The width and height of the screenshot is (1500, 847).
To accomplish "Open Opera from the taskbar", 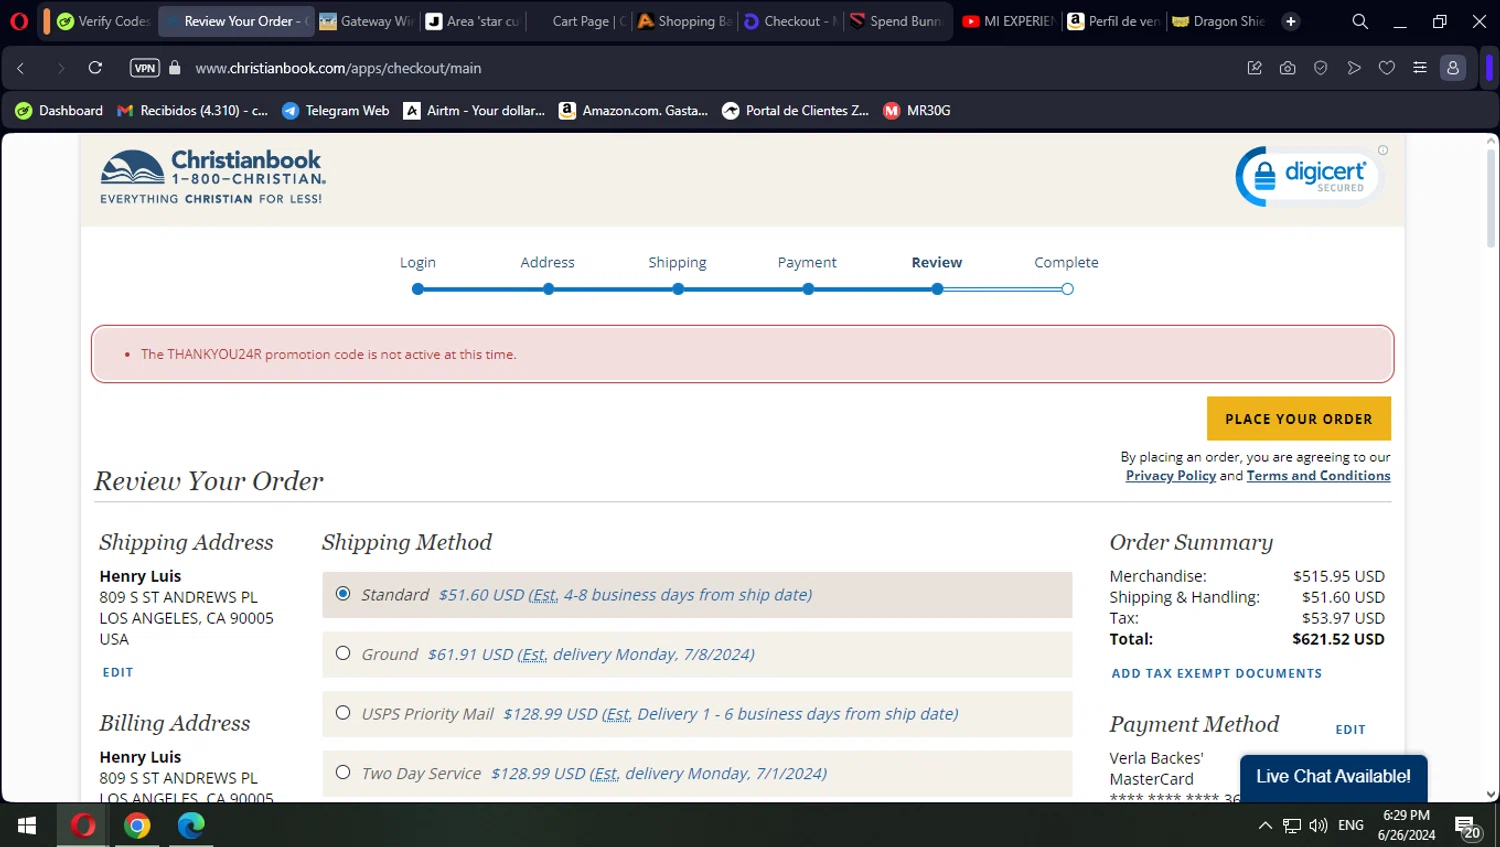I will tap(82, 826).
